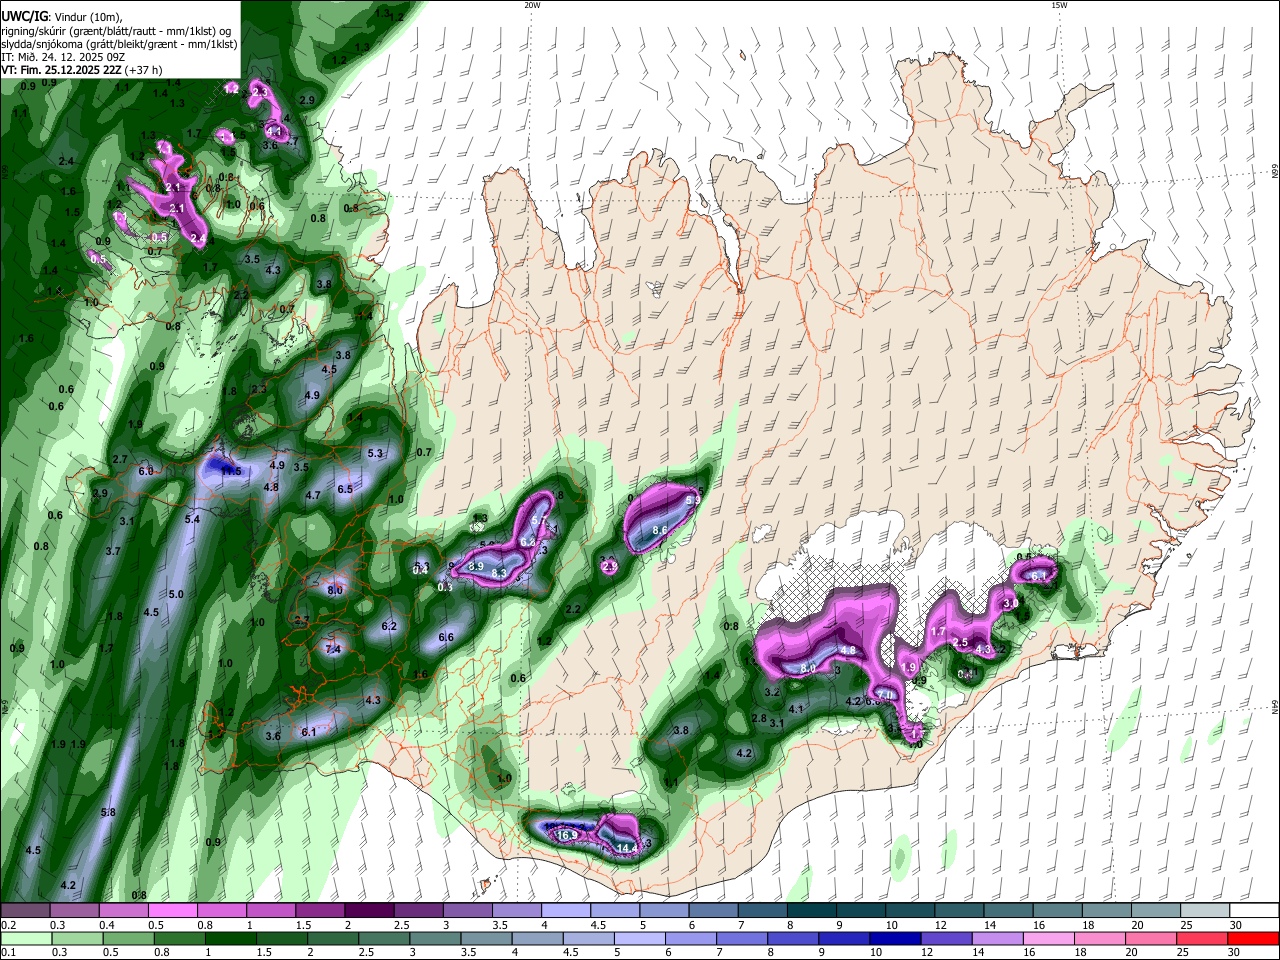
Task: Click the 5.8 precipitation value on the map
Action: pyautogui.click(x=108, y=812)
